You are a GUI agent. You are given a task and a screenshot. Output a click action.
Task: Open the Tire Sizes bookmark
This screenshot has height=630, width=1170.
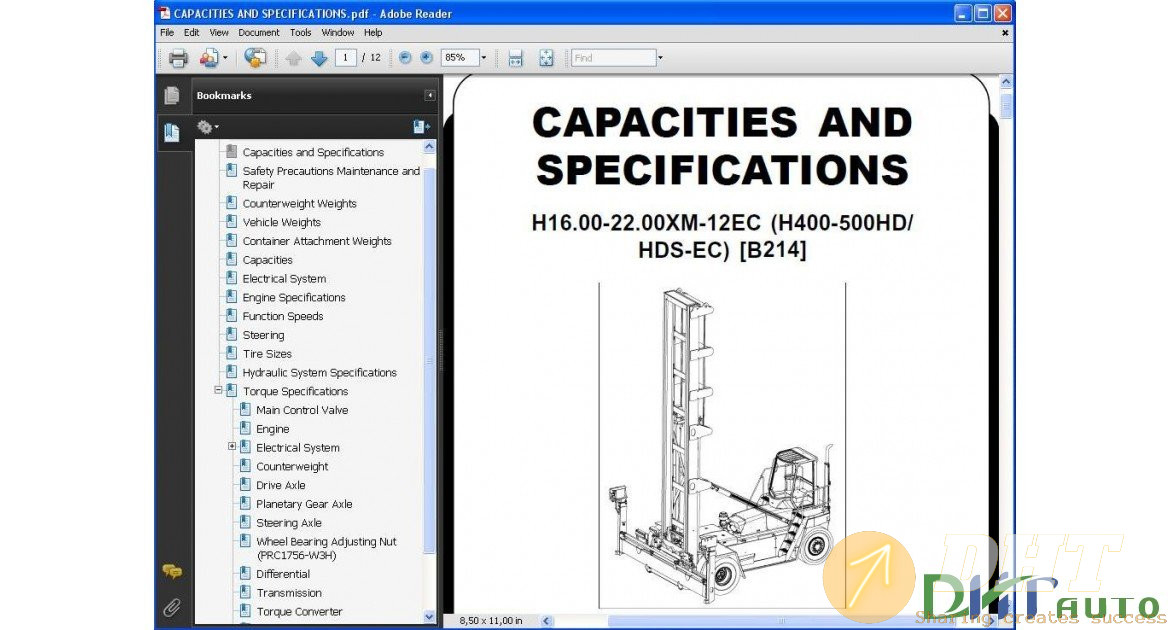point(267,354)
